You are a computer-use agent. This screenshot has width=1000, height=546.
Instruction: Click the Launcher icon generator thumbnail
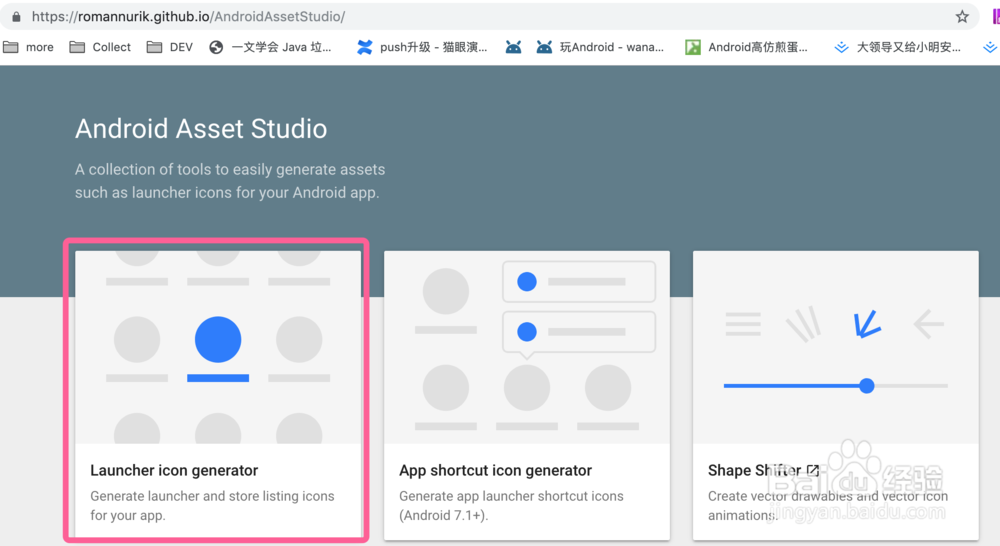218,347
